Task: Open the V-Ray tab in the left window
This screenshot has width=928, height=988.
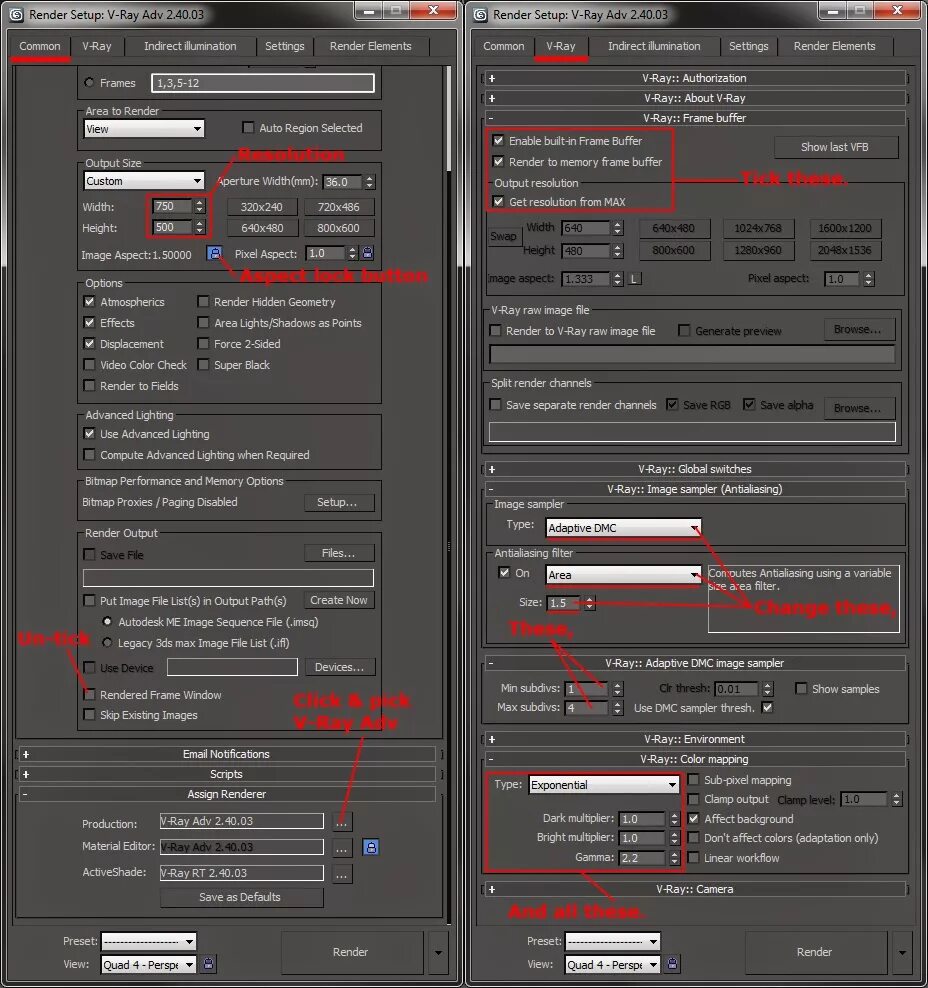Action: (x=96, y=46)
